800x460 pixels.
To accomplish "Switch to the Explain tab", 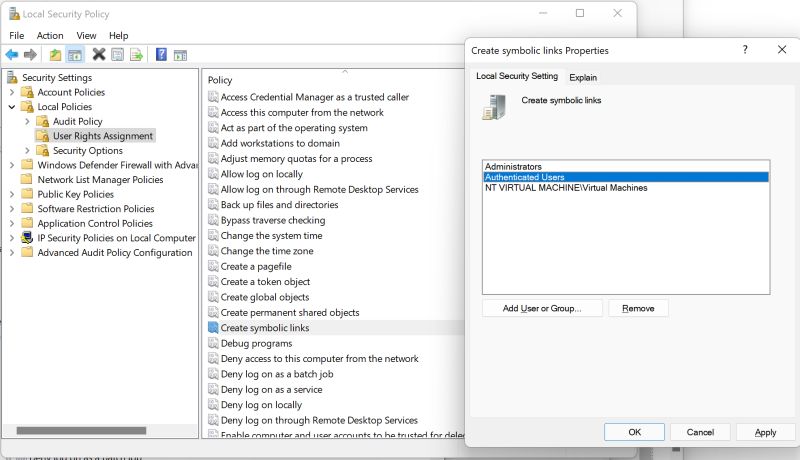I will click(x=583, y=78).
